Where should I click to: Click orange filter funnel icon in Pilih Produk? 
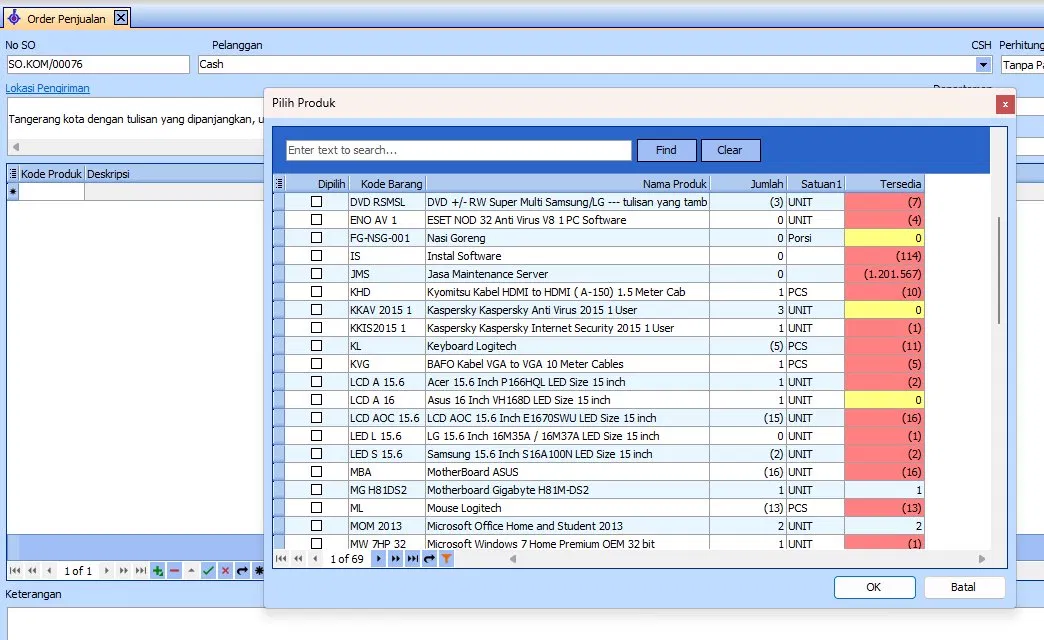[447, 559]
